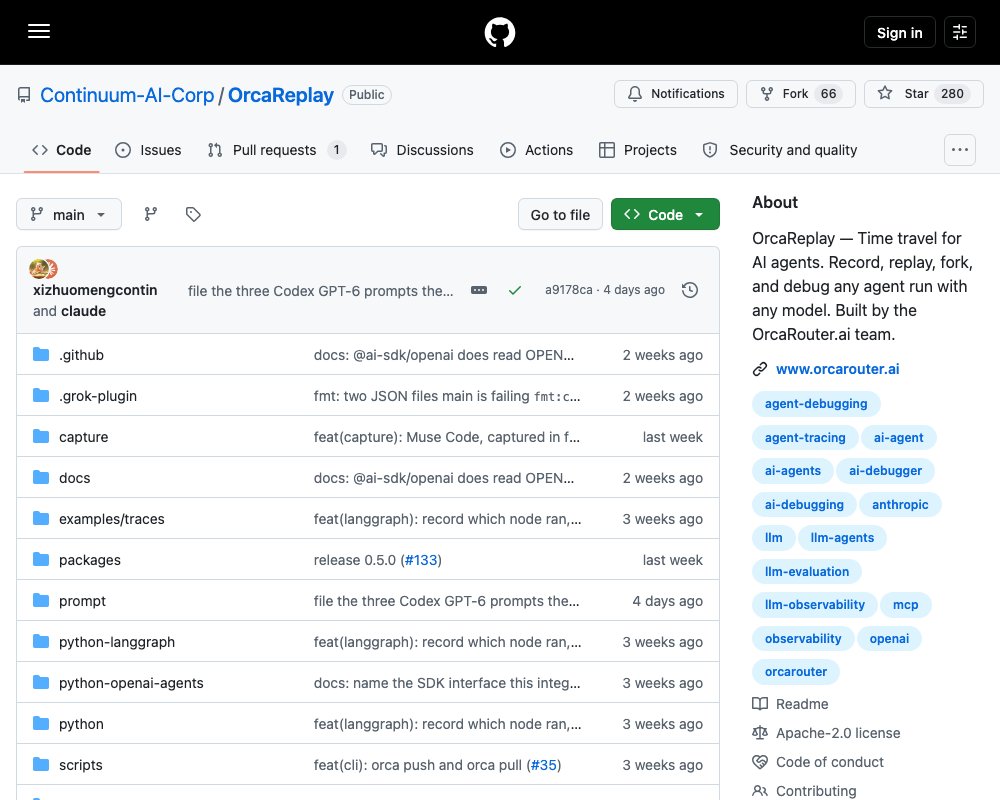
Task: Open the Pull requests tab
Action: coord(277,150)
